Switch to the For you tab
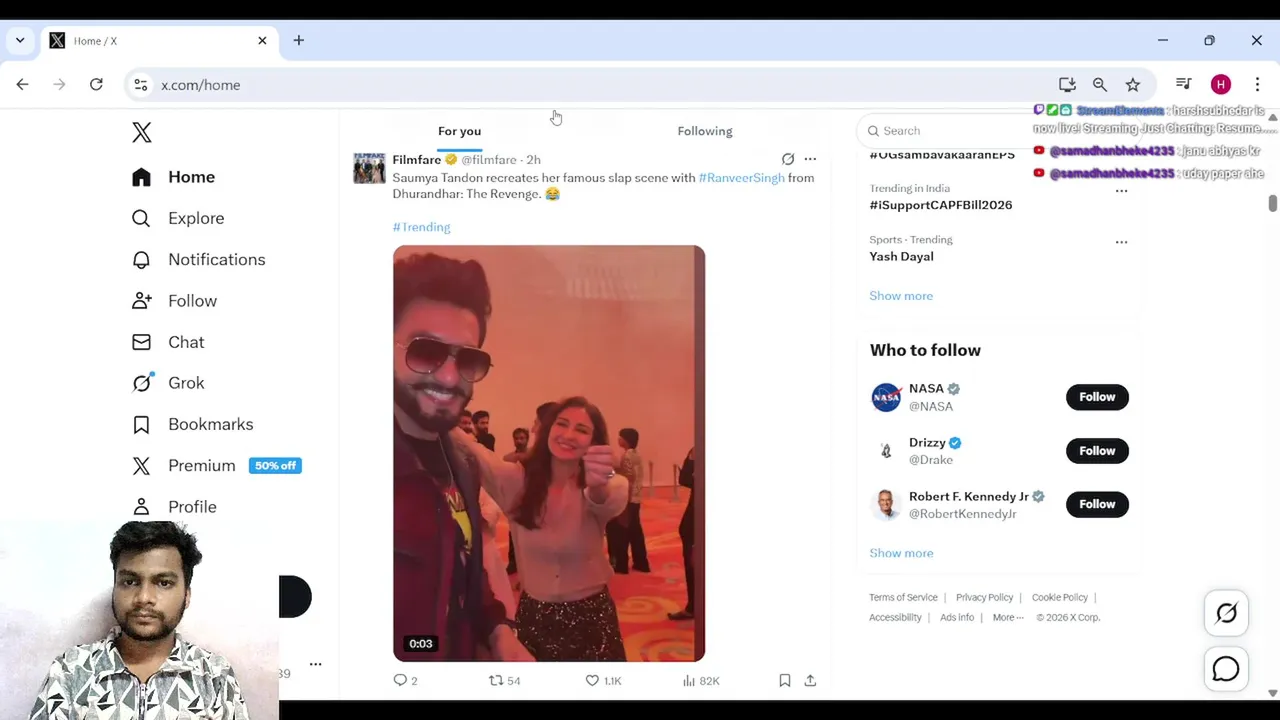 [459, 131]
